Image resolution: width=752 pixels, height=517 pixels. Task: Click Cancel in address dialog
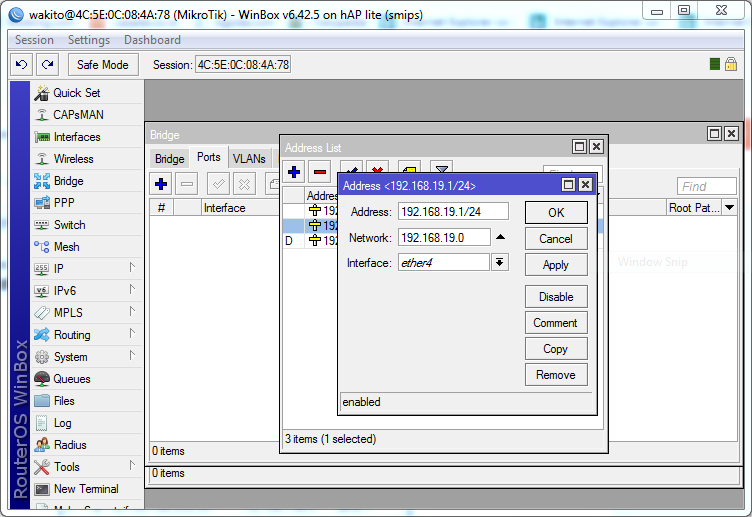tap(556, 239)
